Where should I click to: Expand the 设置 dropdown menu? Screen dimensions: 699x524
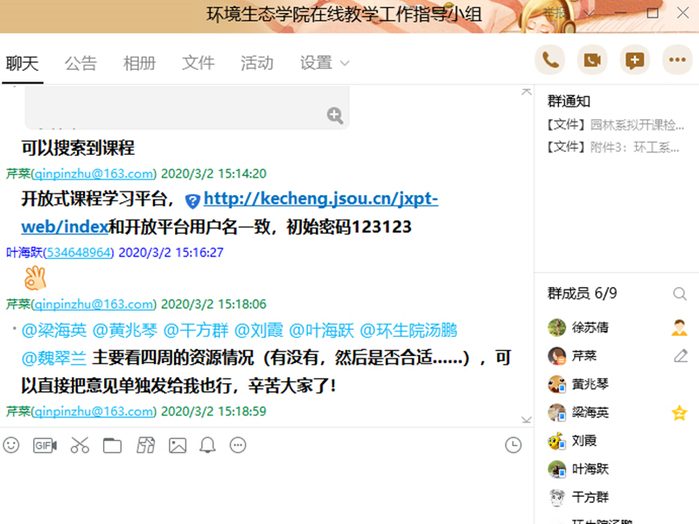(325, 63)
